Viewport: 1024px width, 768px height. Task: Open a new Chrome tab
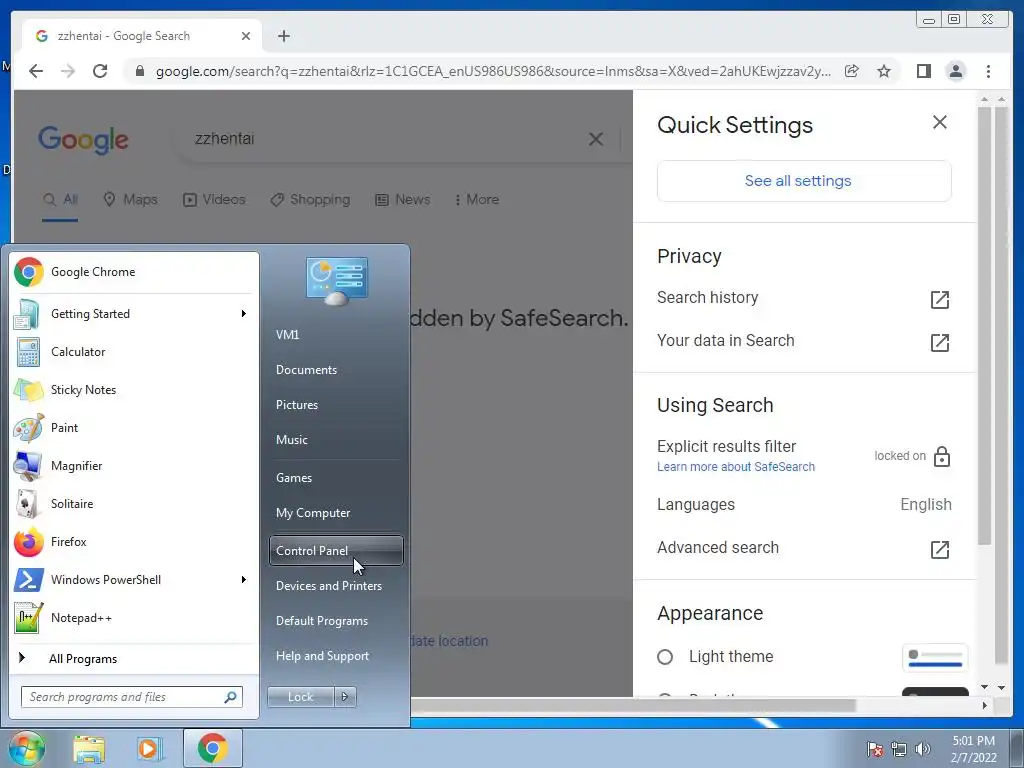[x=283, y=36]
